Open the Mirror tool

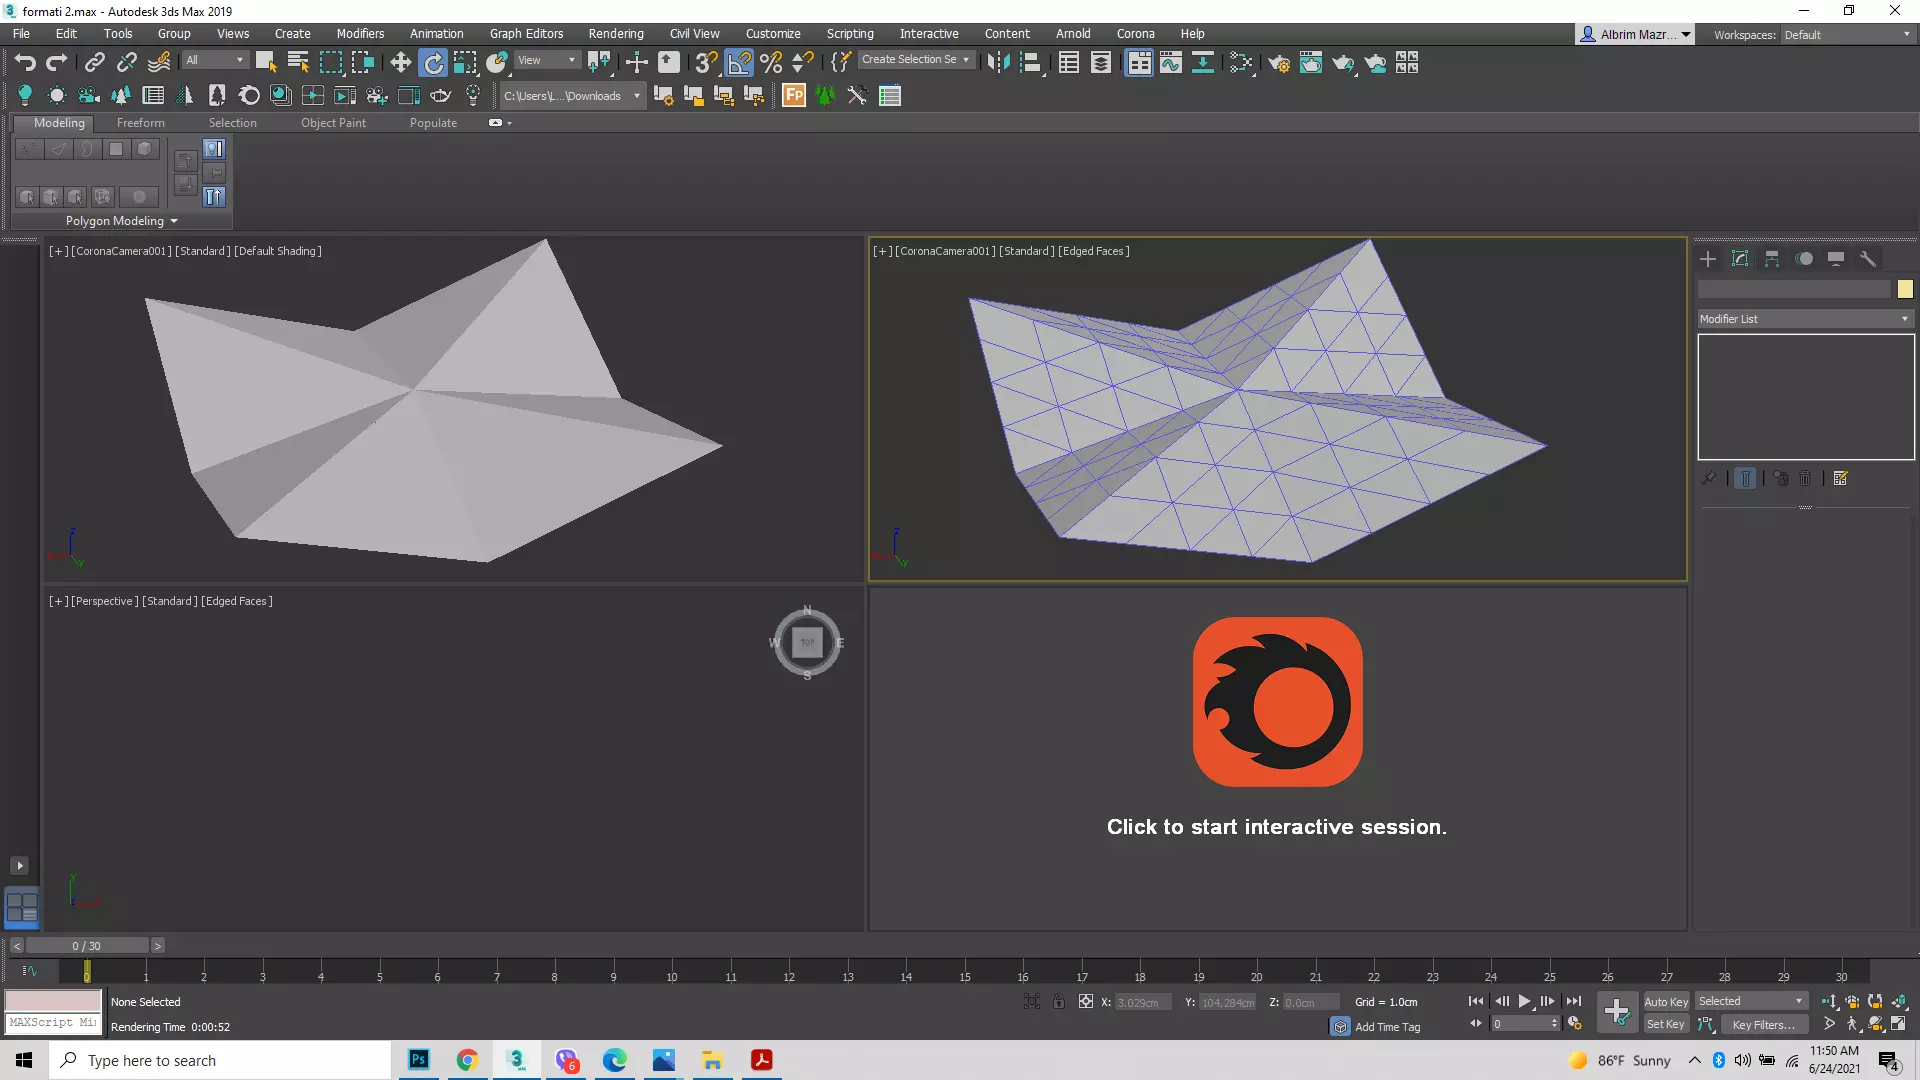[998, 63]
